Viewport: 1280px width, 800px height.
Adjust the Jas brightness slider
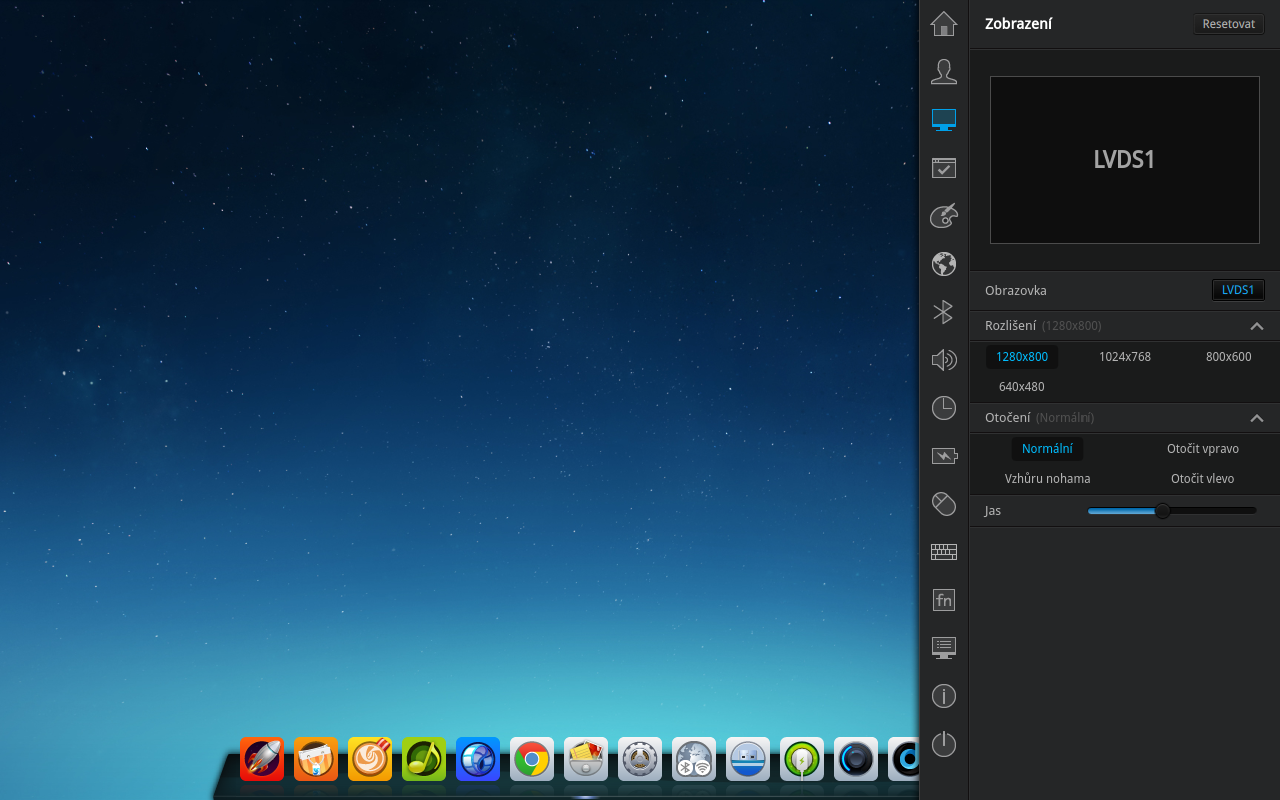1161,510
